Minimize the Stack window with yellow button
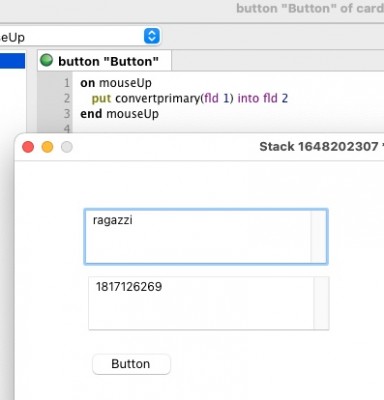 47,147
